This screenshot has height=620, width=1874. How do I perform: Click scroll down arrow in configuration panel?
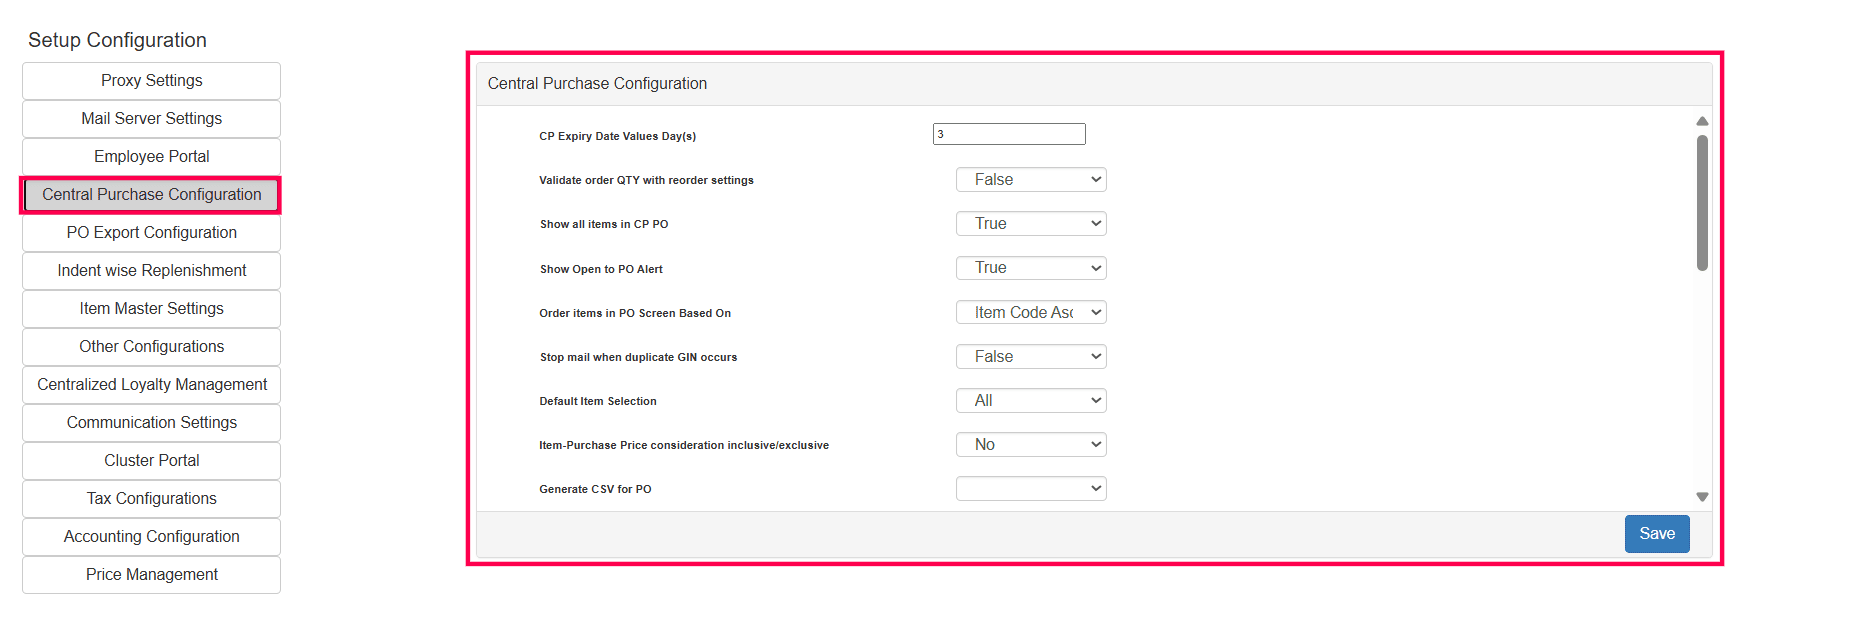click(x=1702, y=497)
